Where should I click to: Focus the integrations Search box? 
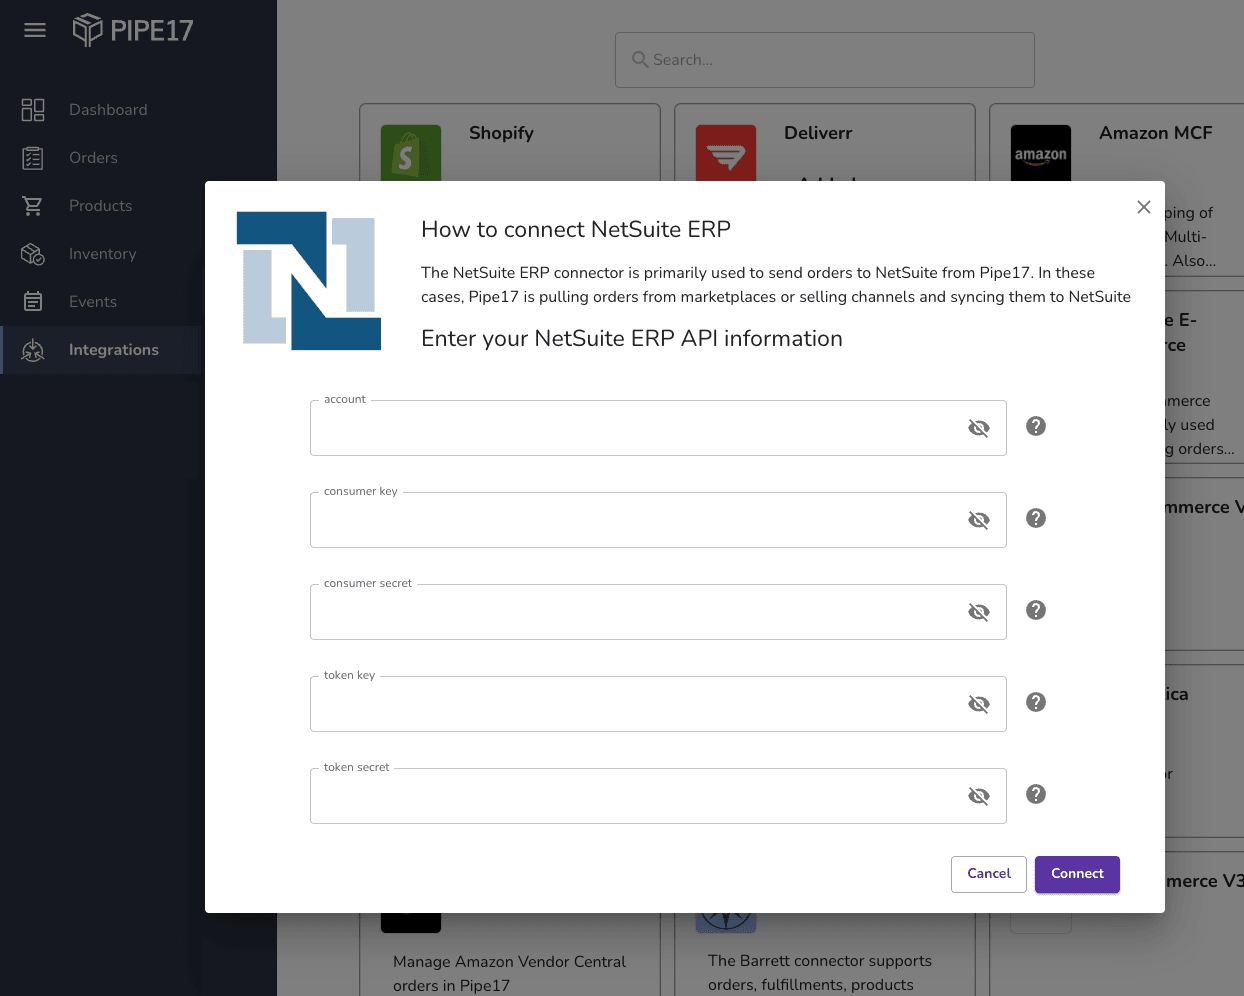point(825,60)
